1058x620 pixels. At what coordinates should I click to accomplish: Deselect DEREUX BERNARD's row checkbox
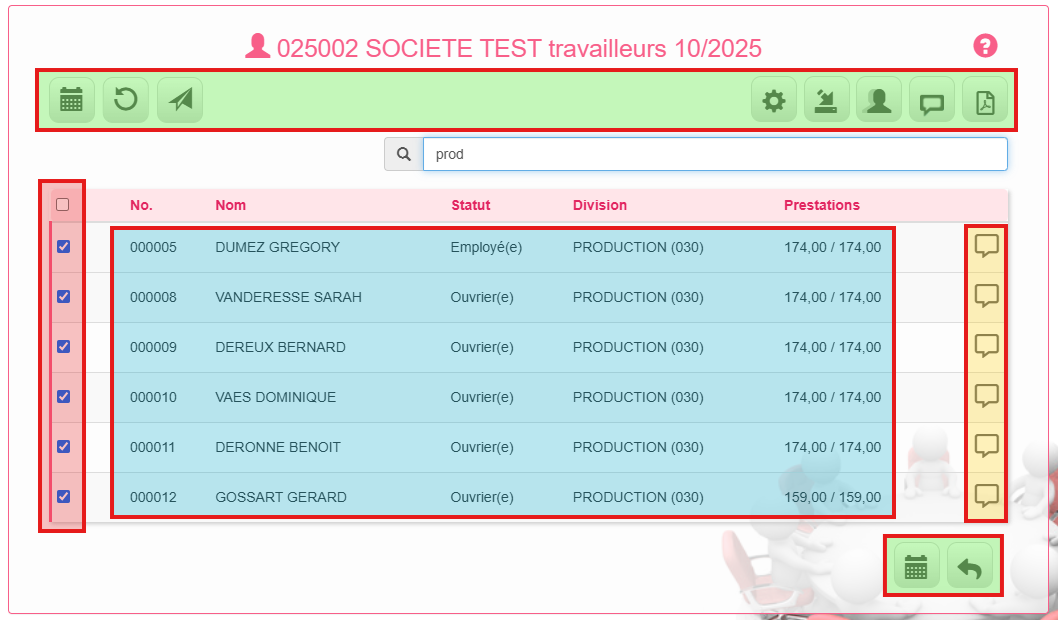(x=63, y=346)
